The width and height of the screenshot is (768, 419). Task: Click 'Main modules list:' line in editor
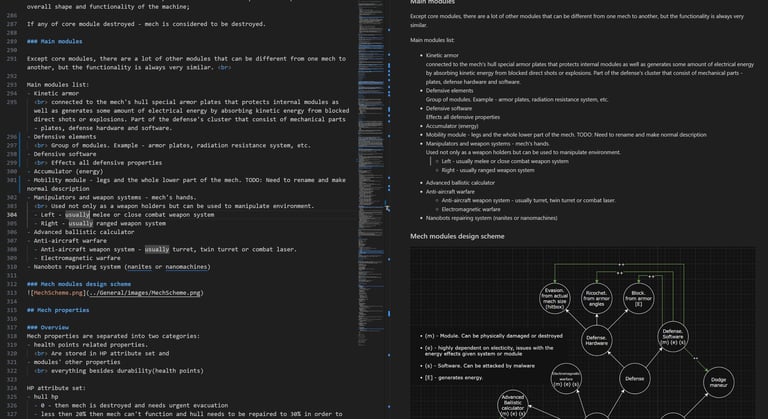point(58,84)
